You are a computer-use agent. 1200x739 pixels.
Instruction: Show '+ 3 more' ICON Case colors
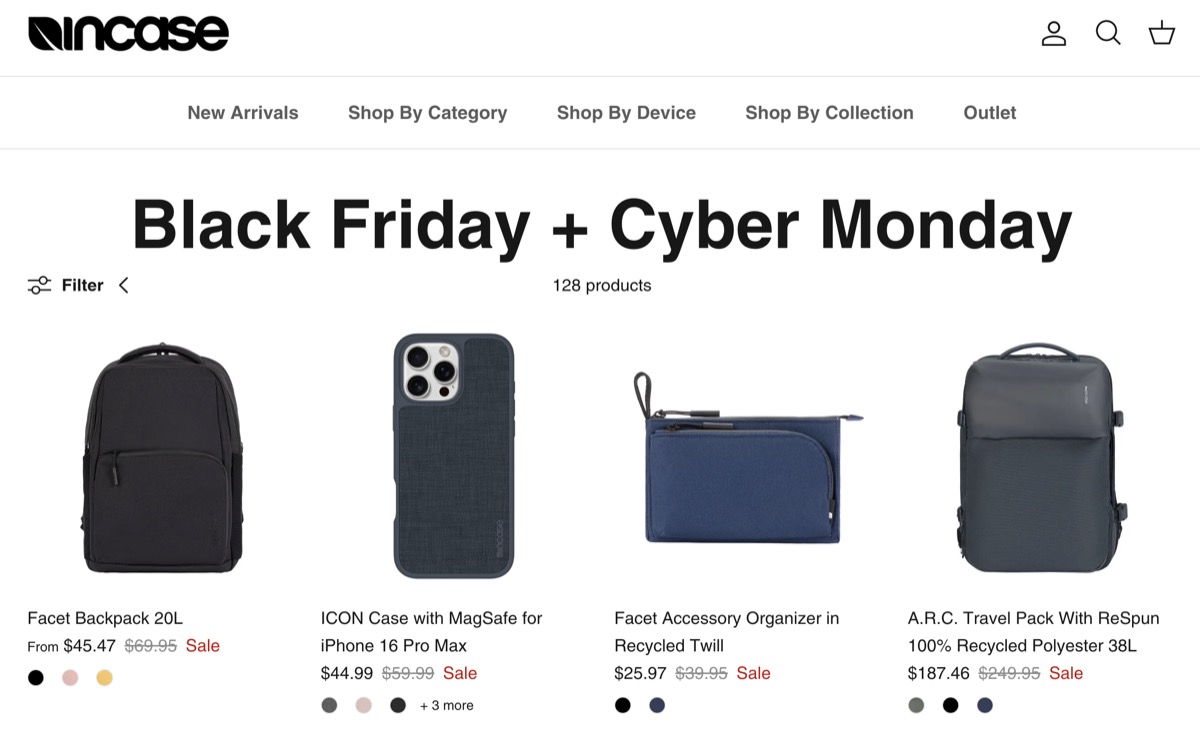pos(446,705)
